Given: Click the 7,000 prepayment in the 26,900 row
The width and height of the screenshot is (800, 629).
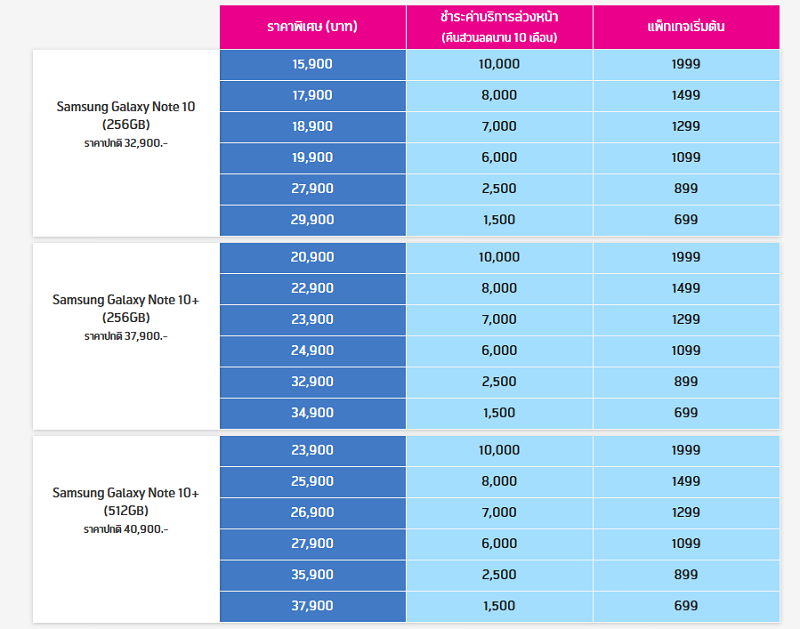Looking at the screenshot, I should tap(499, 513).
